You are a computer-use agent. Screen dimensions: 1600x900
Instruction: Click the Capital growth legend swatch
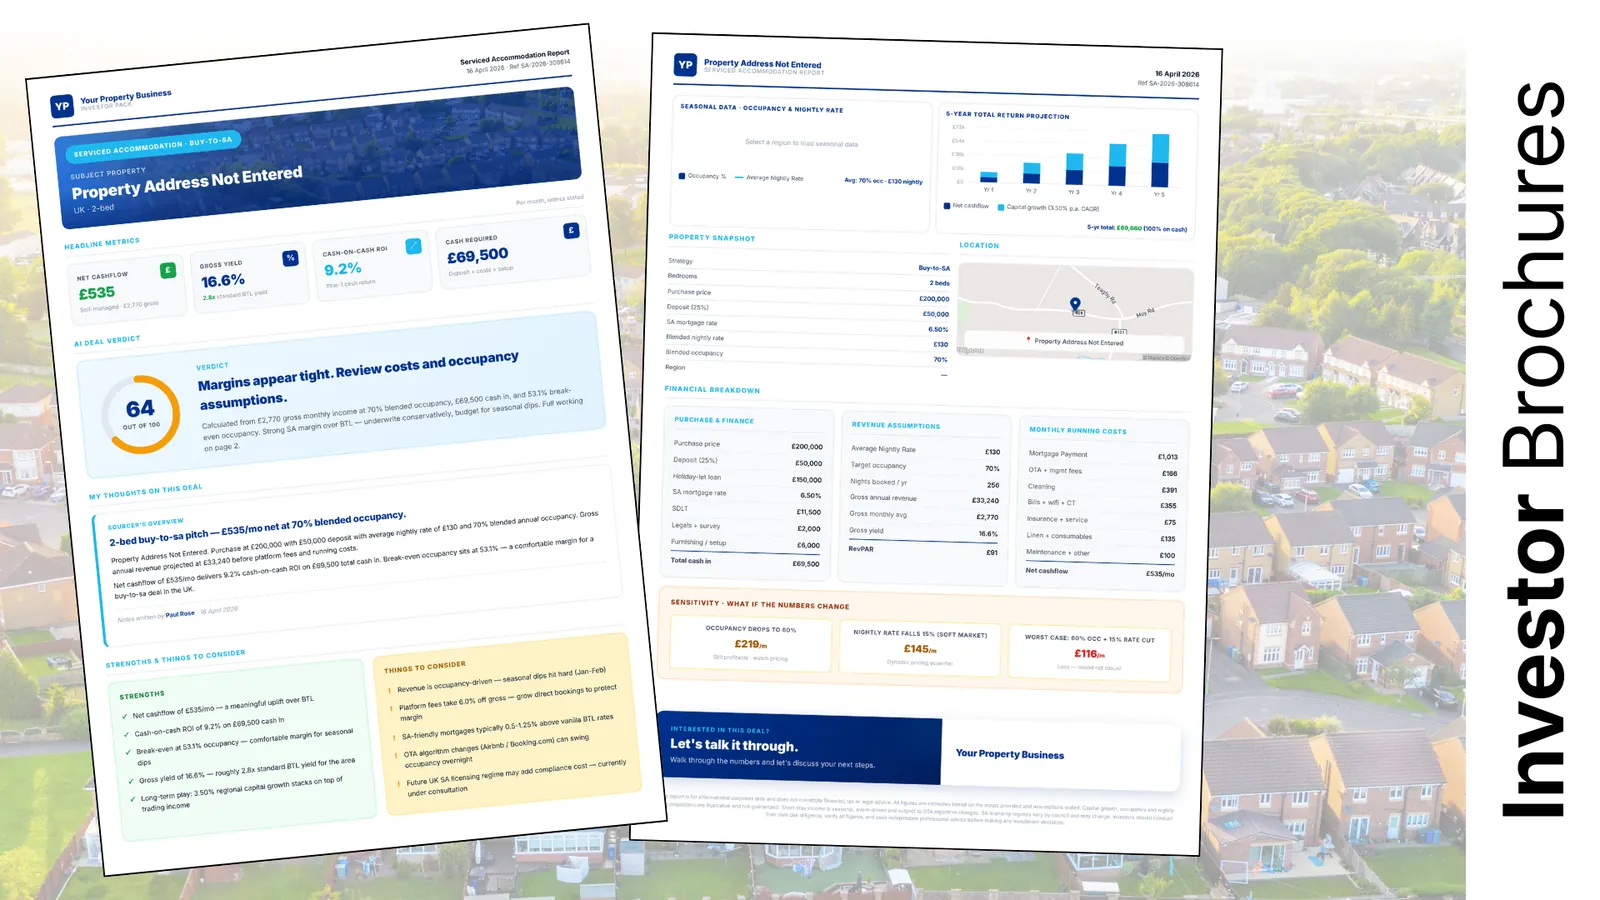[1001, 207]
